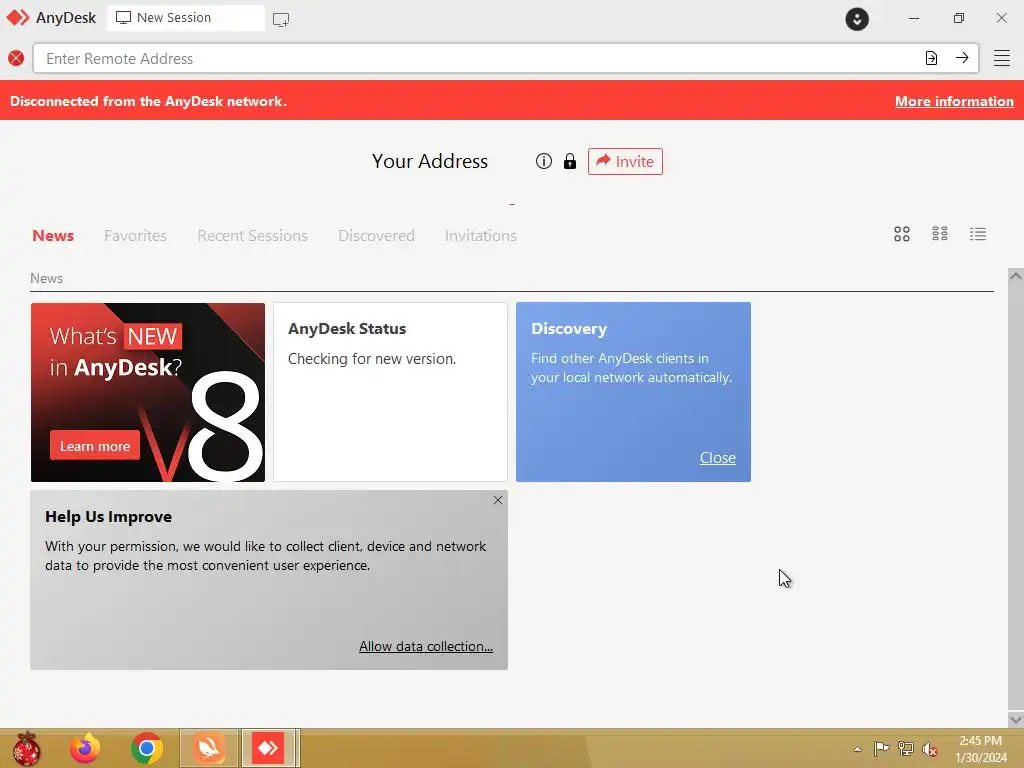Show hidden system tray icons
The image size is (1024, 768).
857,749
